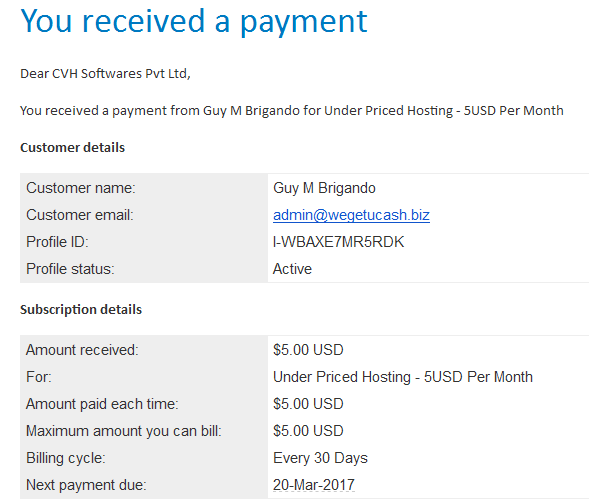Click the 'Dear CVH Softwares Pvt Ltd' greeting
Screen dimensions: 589x501
(106, 74)
